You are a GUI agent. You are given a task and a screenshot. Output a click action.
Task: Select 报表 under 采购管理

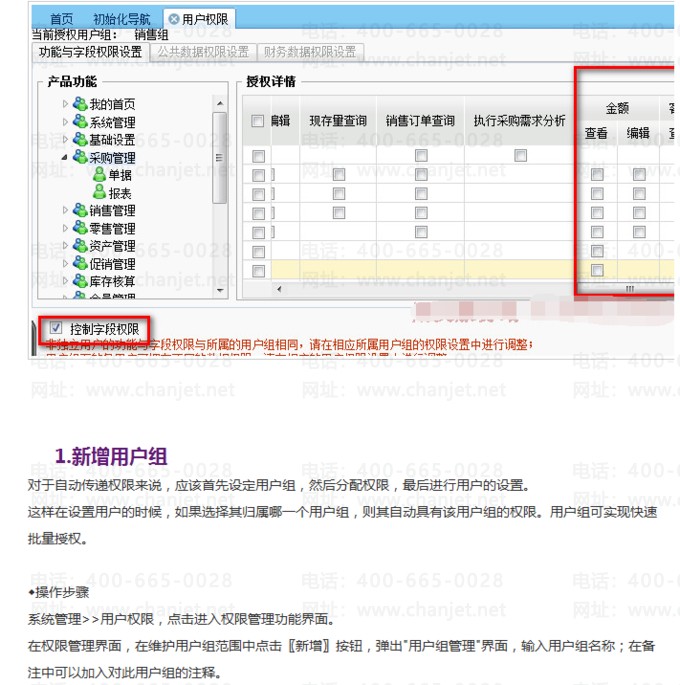120,193
